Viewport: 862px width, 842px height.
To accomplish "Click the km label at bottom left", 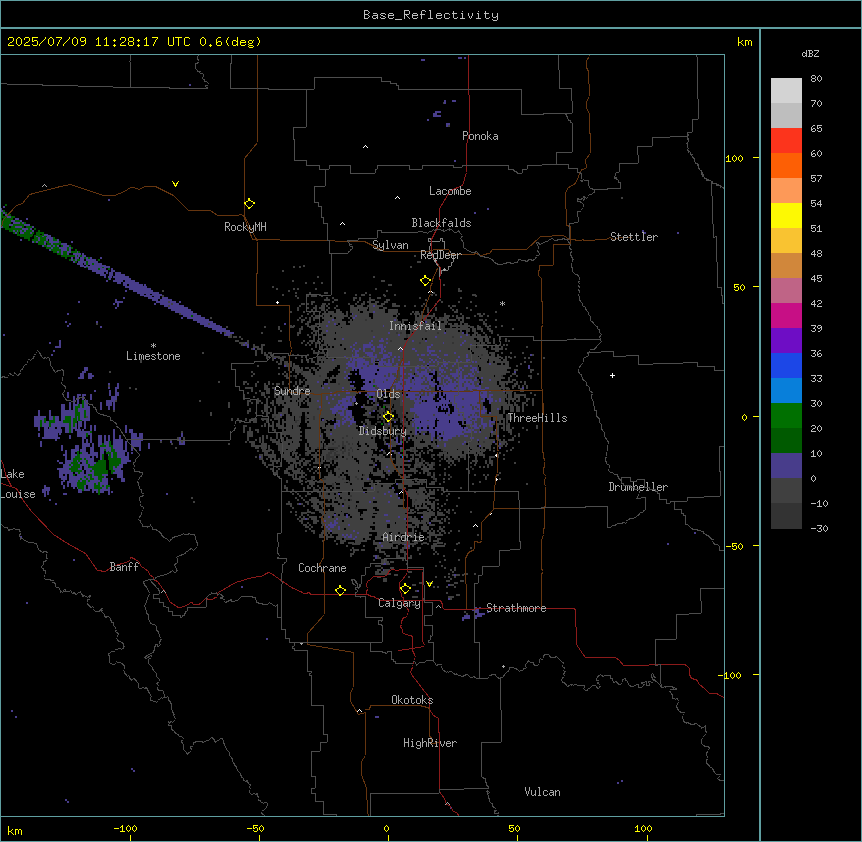I will pos(15,830).
